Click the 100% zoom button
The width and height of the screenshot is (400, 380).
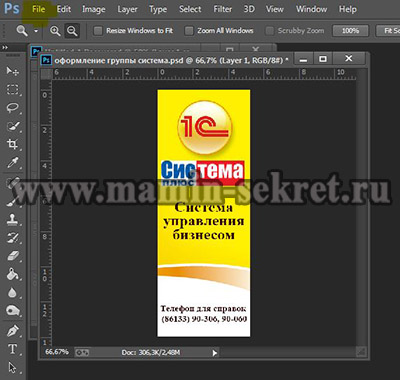(x=350, y=31)
